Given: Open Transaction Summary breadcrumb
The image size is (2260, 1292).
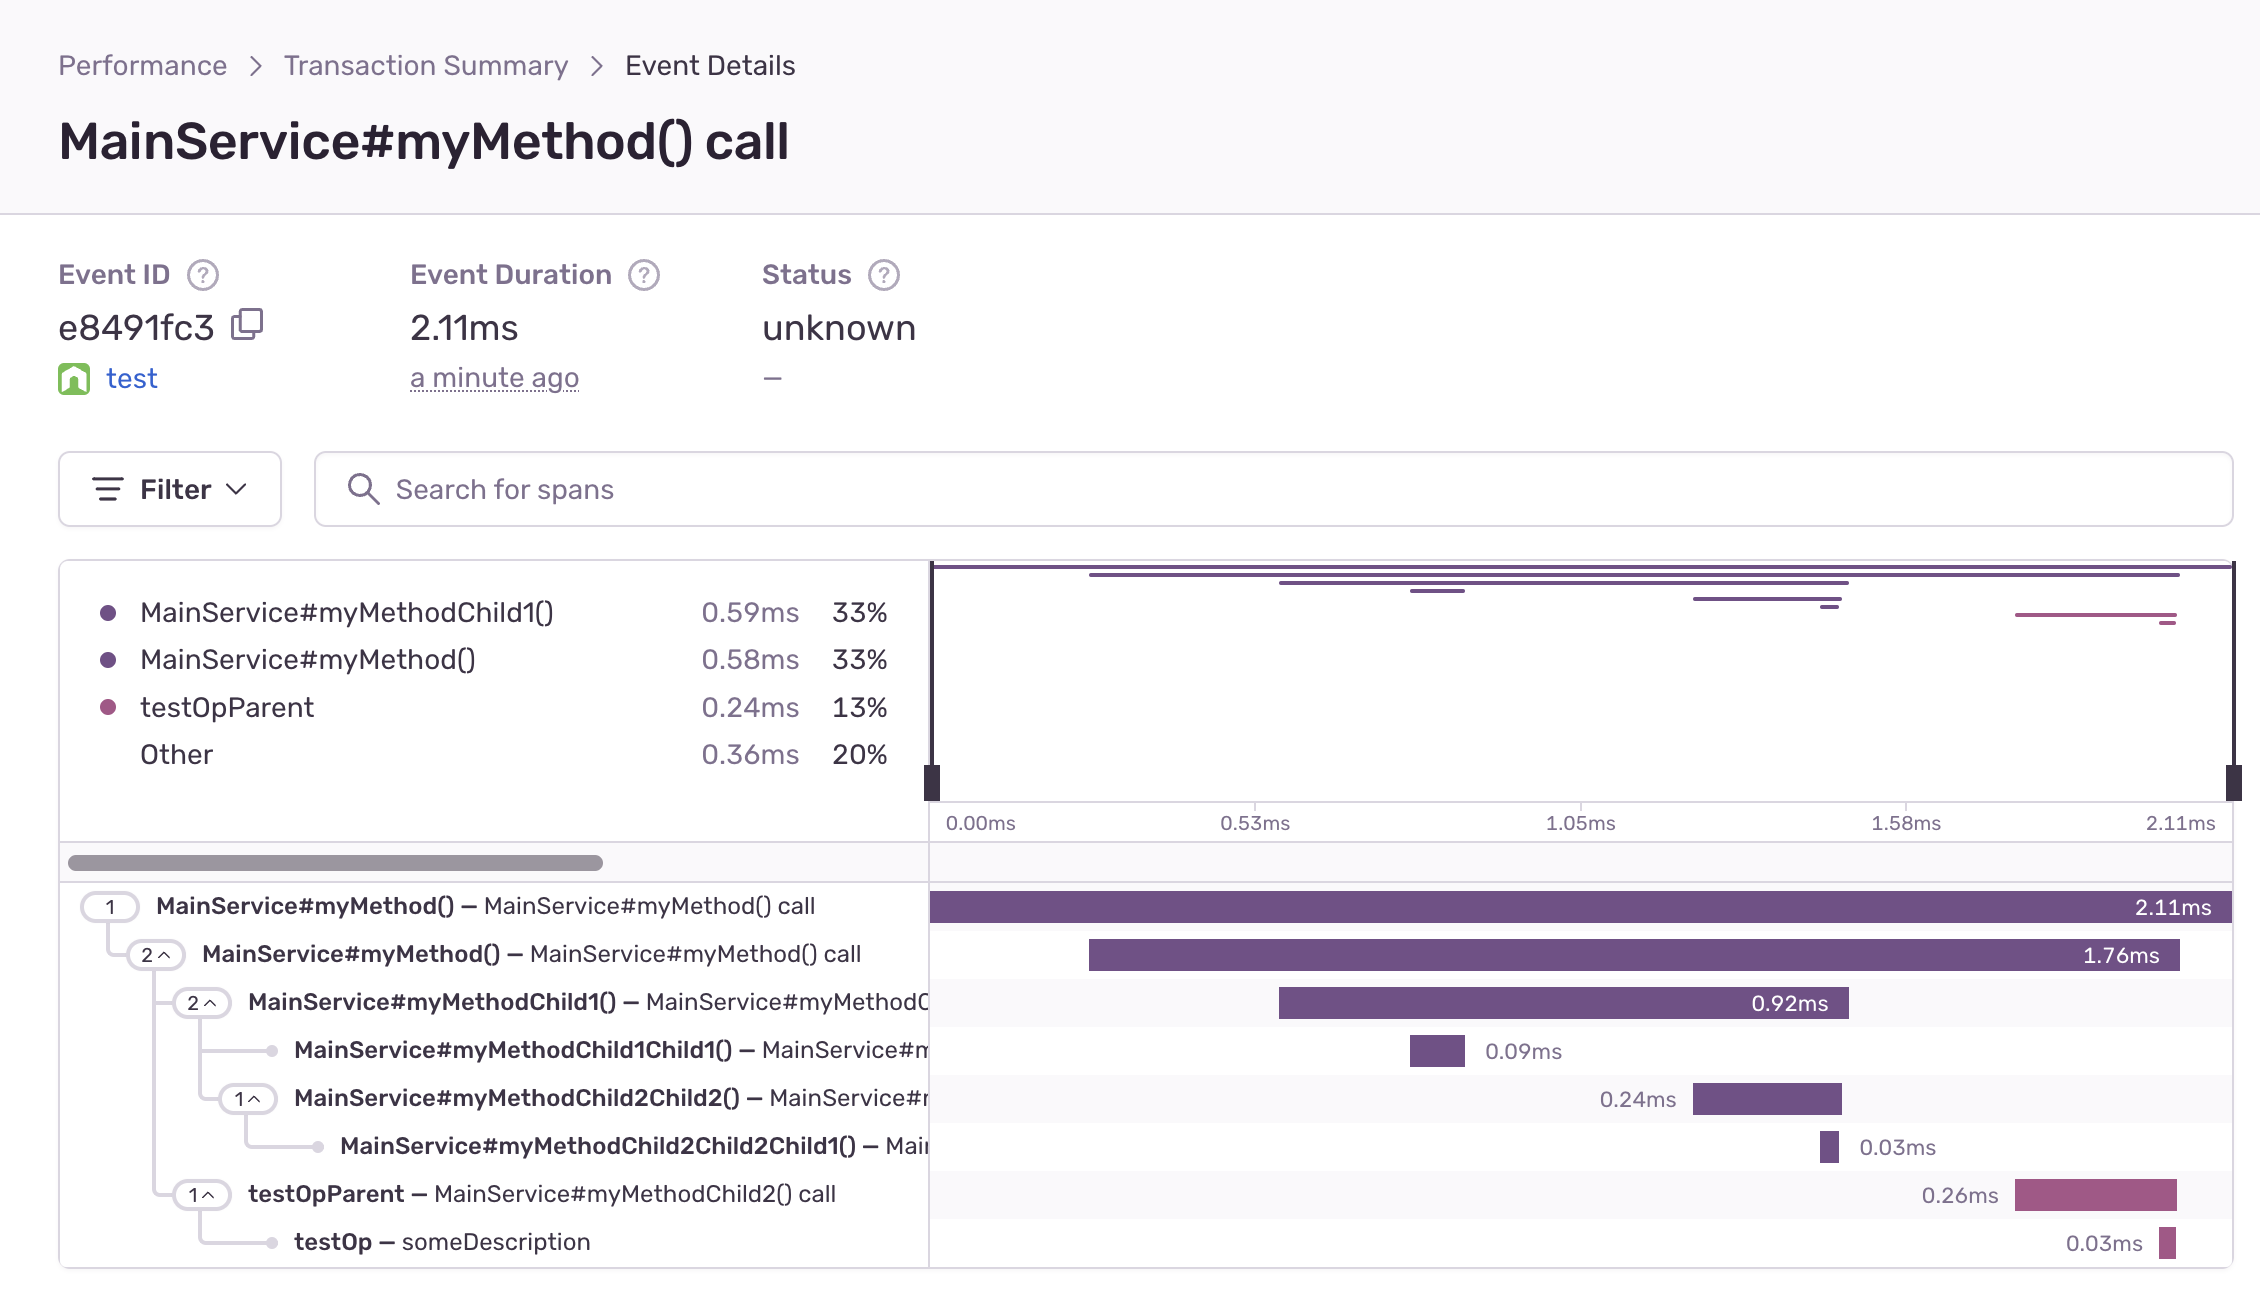Looking at the screenshot, I should [426, 66].
